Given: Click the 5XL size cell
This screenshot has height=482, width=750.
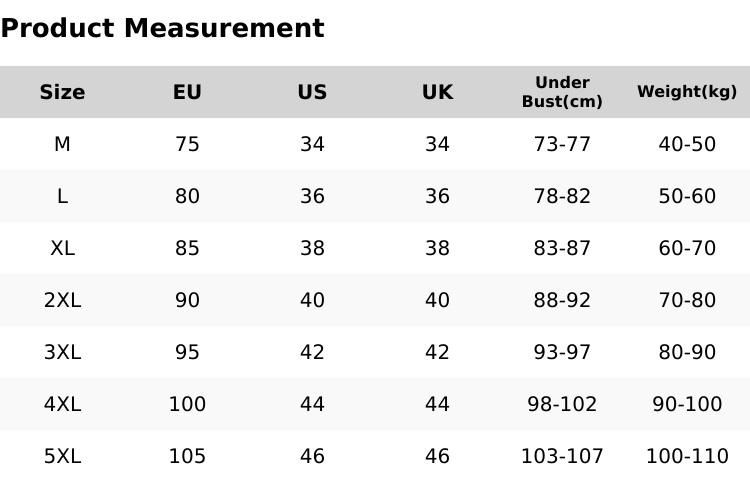Looking at the screenshot, I should pyautogui.click(x=62, y=456).
